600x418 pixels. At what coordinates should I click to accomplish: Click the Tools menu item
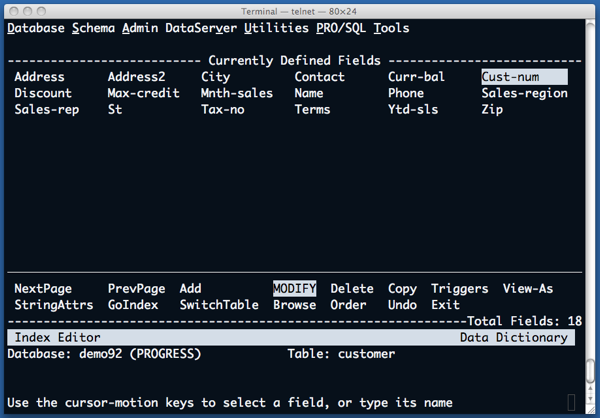[x=391, y=28]
